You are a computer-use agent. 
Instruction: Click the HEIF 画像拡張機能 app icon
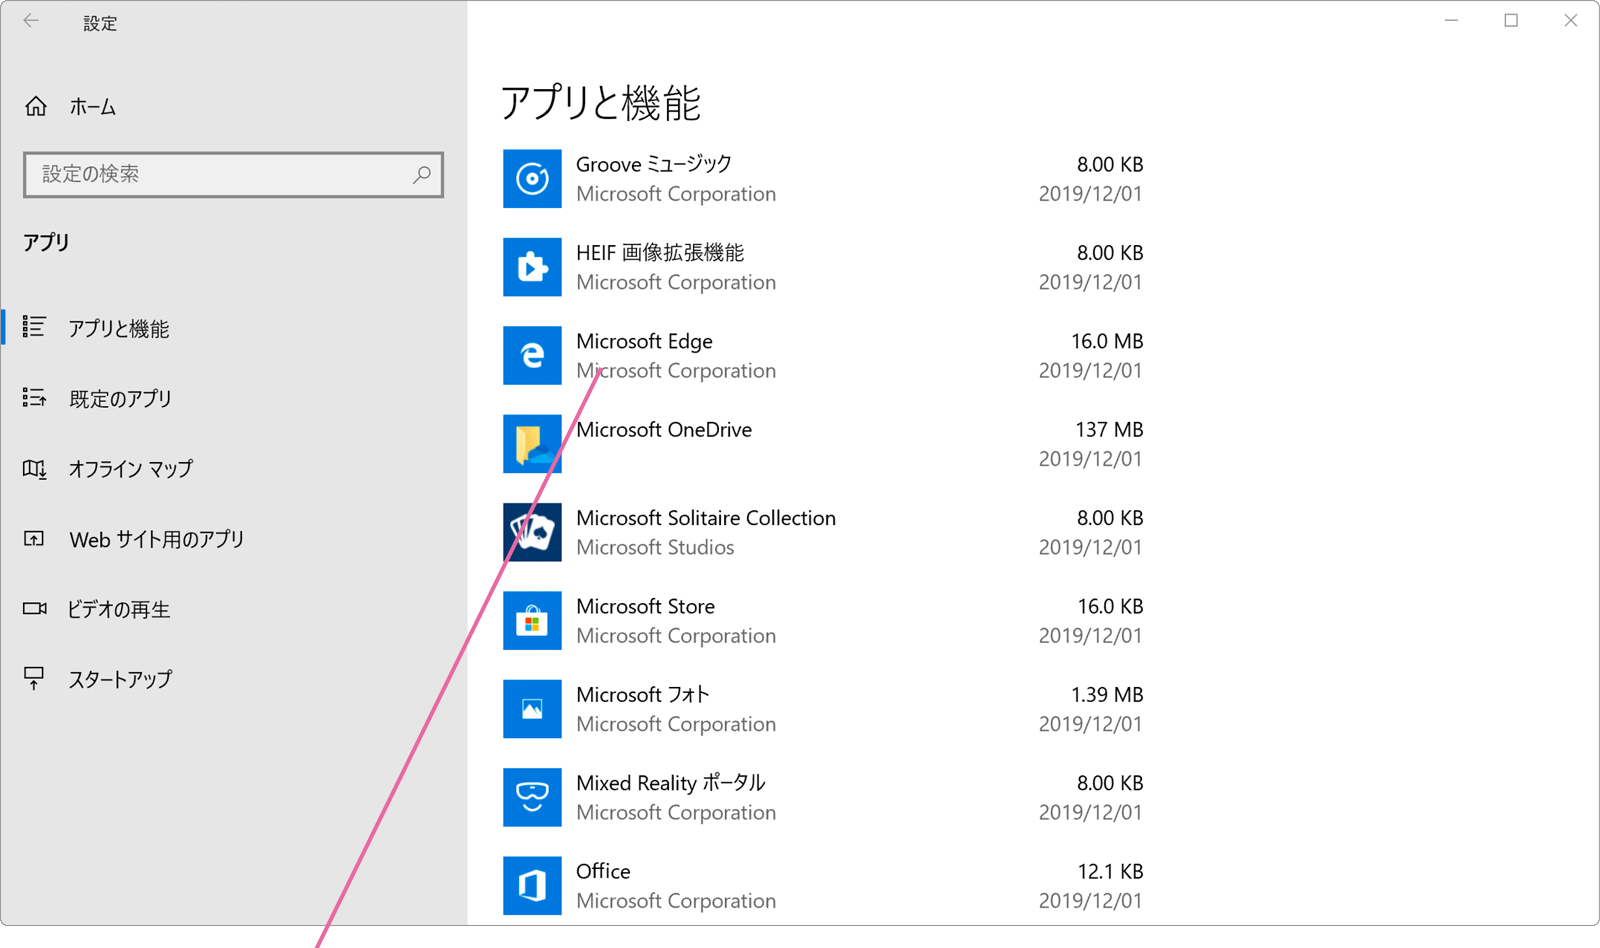532,267
